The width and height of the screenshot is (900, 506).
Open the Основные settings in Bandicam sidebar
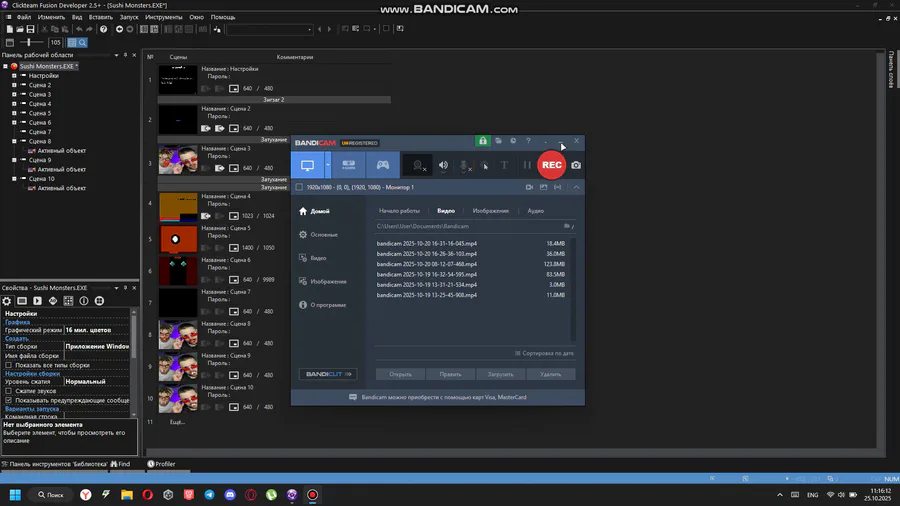point(319,235)
